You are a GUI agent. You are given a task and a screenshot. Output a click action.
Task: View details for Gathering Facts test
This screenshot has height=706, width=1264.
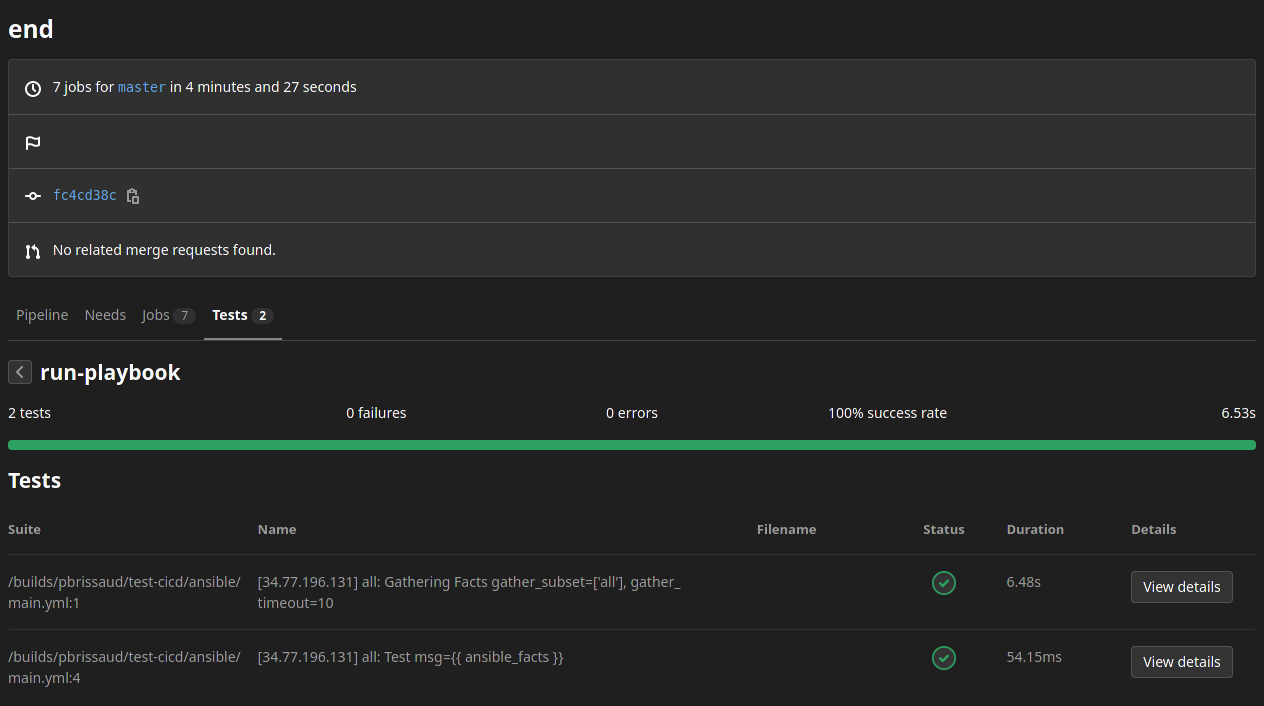point(1182,587)
